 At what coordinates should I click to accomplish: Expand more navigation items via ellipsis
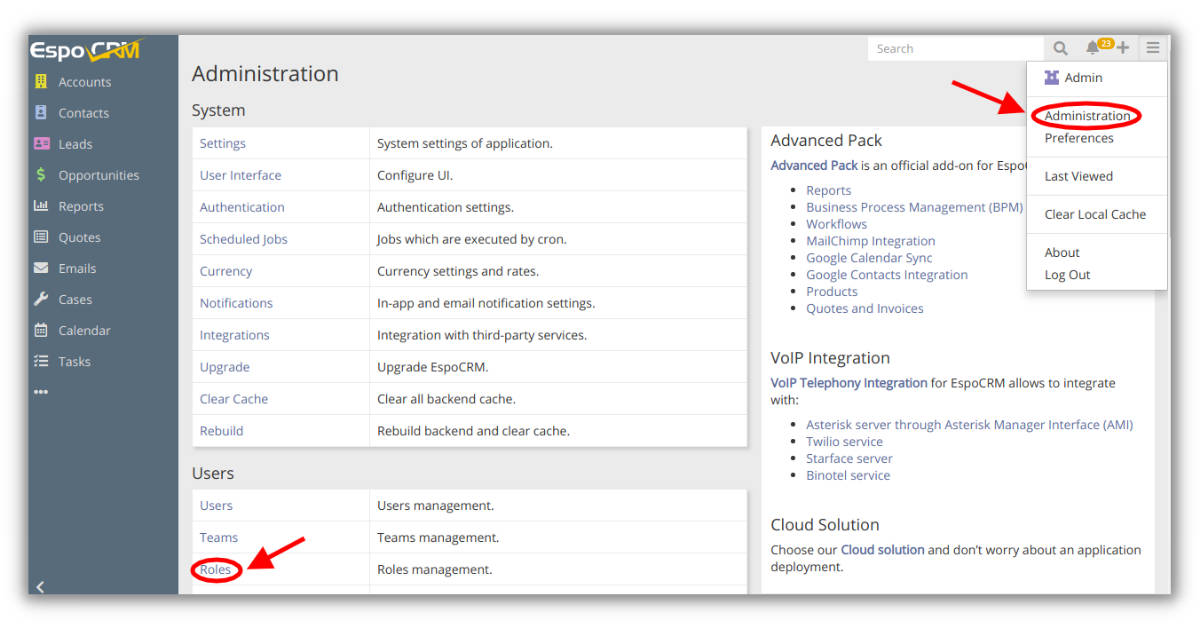(x=41, y=392)
